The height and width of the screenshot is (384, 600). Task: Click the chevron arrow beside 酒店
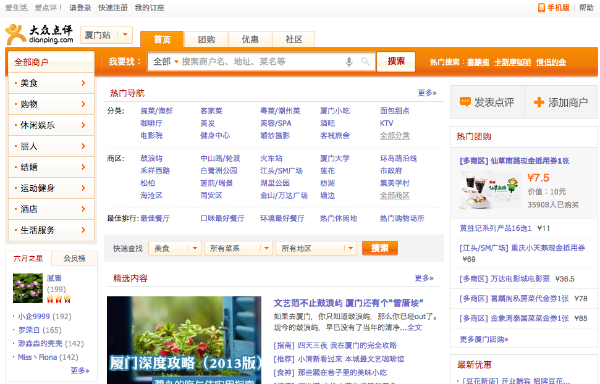pos(83,209)
